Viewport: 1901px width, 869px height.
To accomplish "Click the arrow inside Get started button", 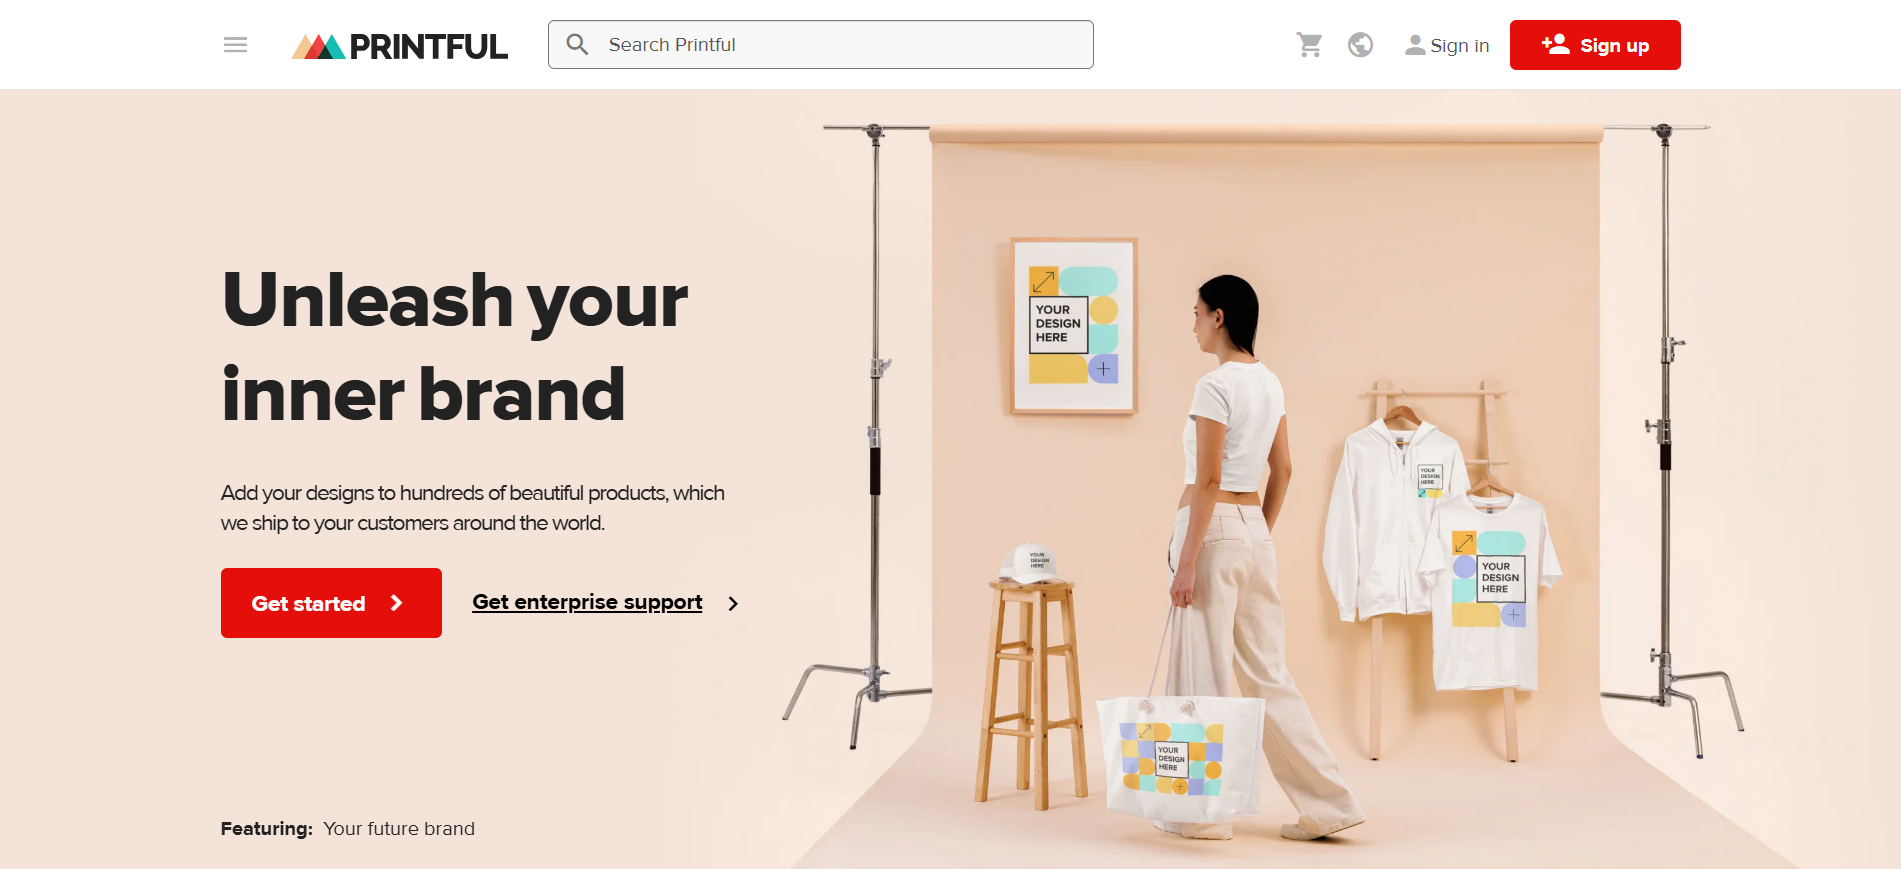I will pos(396,603).
